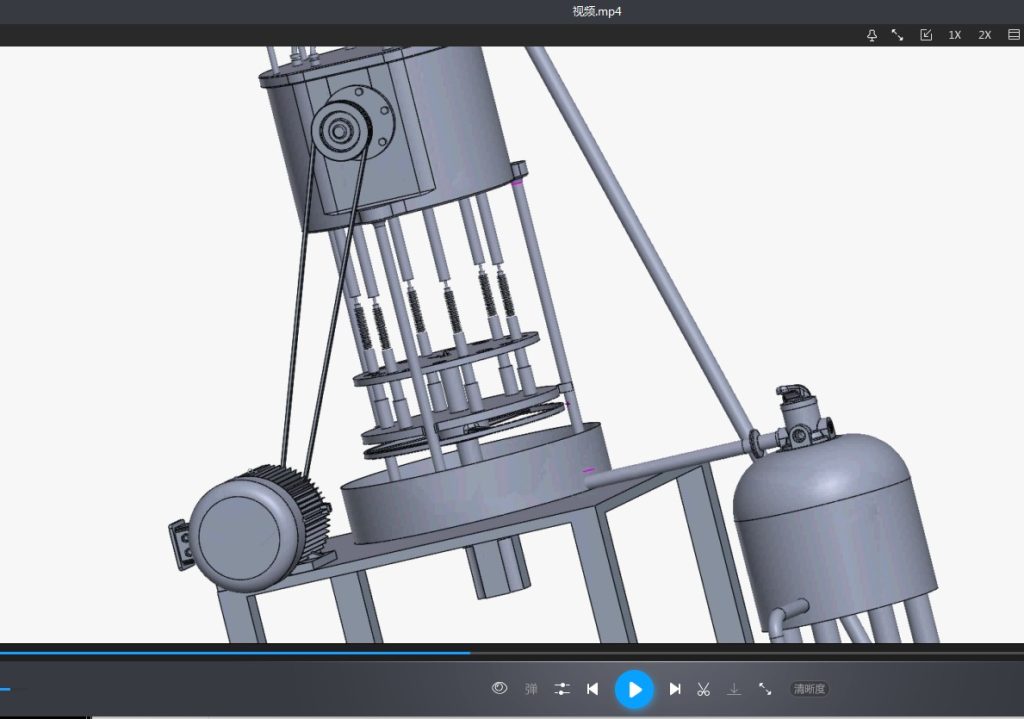
Task: Skip to the previous video
Action: point(592,689)
